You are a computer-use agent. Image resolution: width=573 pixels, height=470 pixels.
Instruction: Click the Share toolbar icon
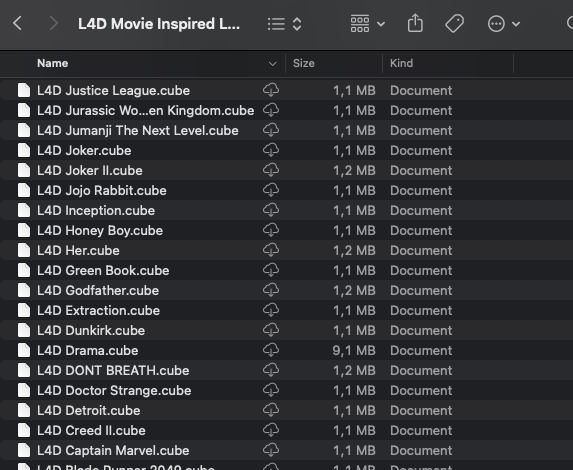tap(415, 23)
